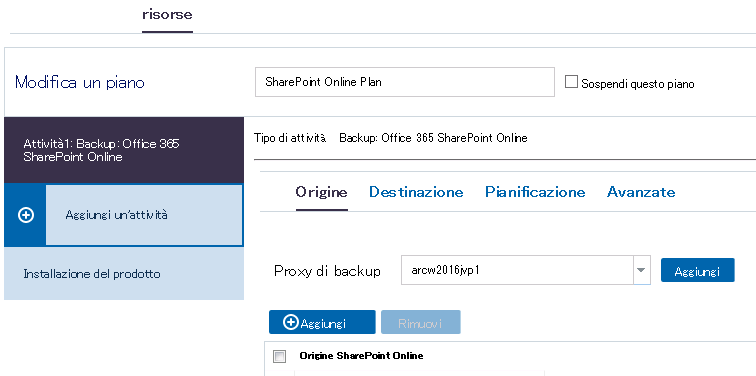The width and height of the screenshot is (756, 376).
Task: Click the Origine SharePoint Online column header
Action: (x=362, y=356)
